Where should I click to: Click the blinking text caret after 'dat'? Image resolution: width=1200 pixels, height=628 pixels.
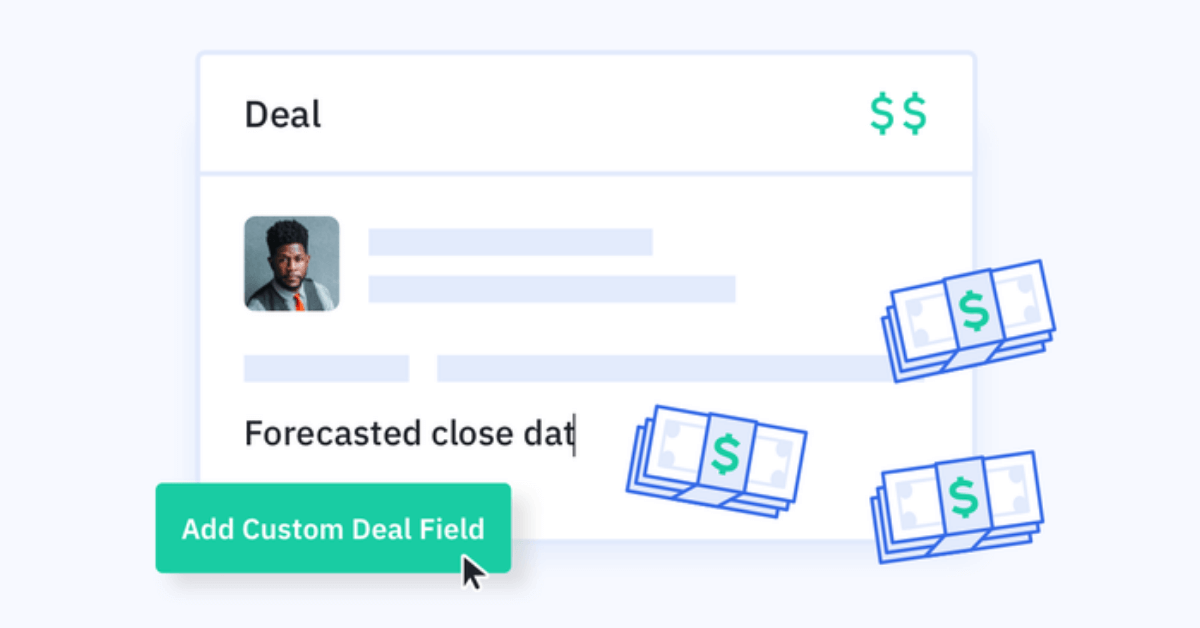574,436
